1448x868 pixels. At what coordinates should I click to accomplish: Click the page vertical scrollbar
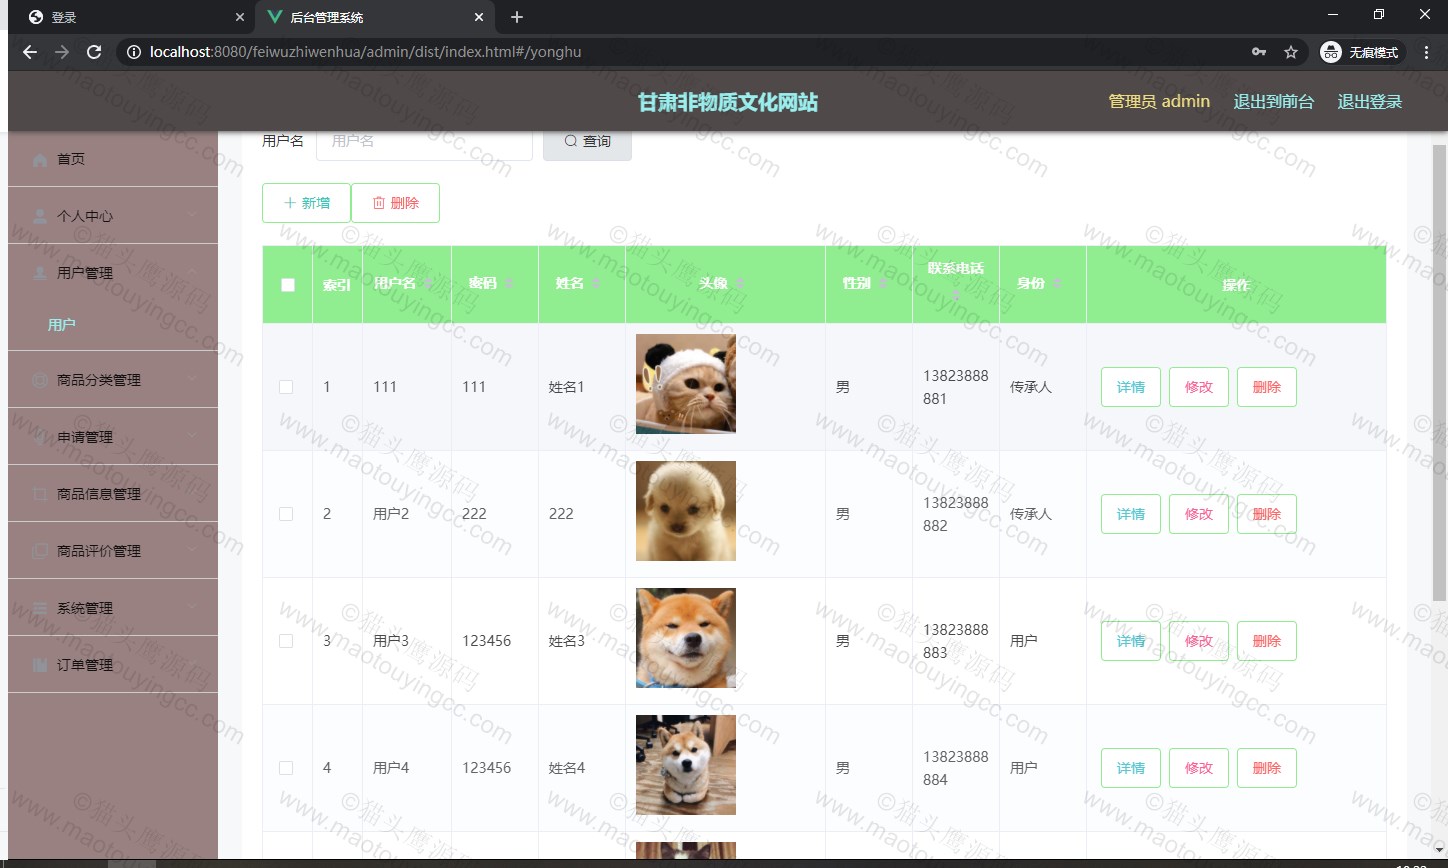tap(1440, 372)
